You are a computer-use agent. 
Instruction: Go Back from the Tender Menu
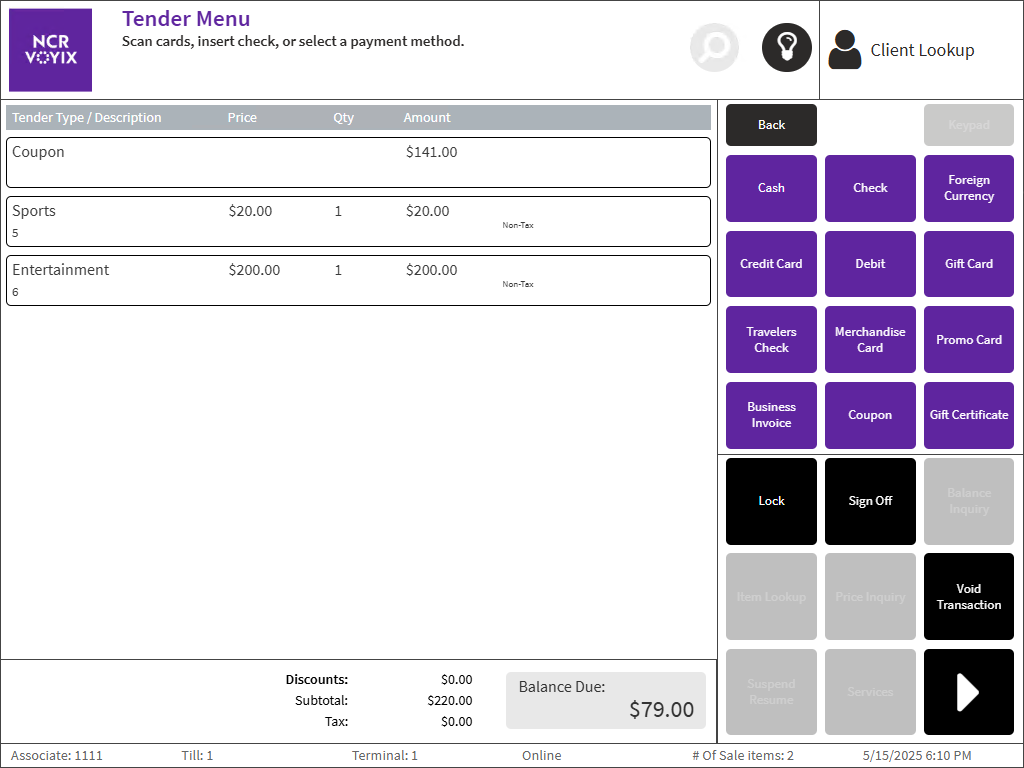tap(771, 125)
